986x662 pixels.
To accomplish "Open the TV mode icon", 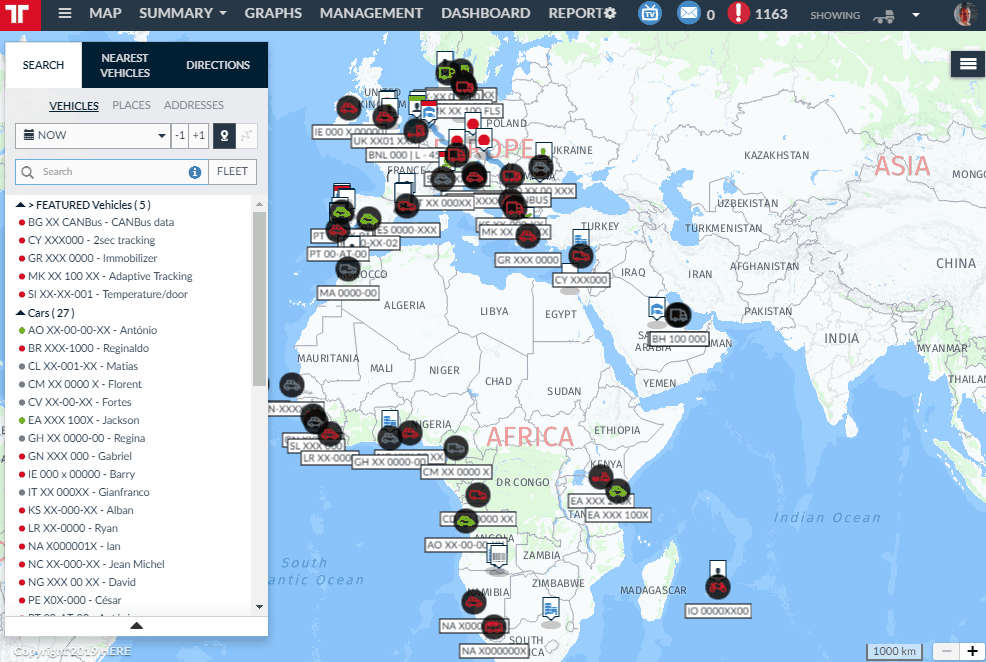I will click(x=651, y=14).
